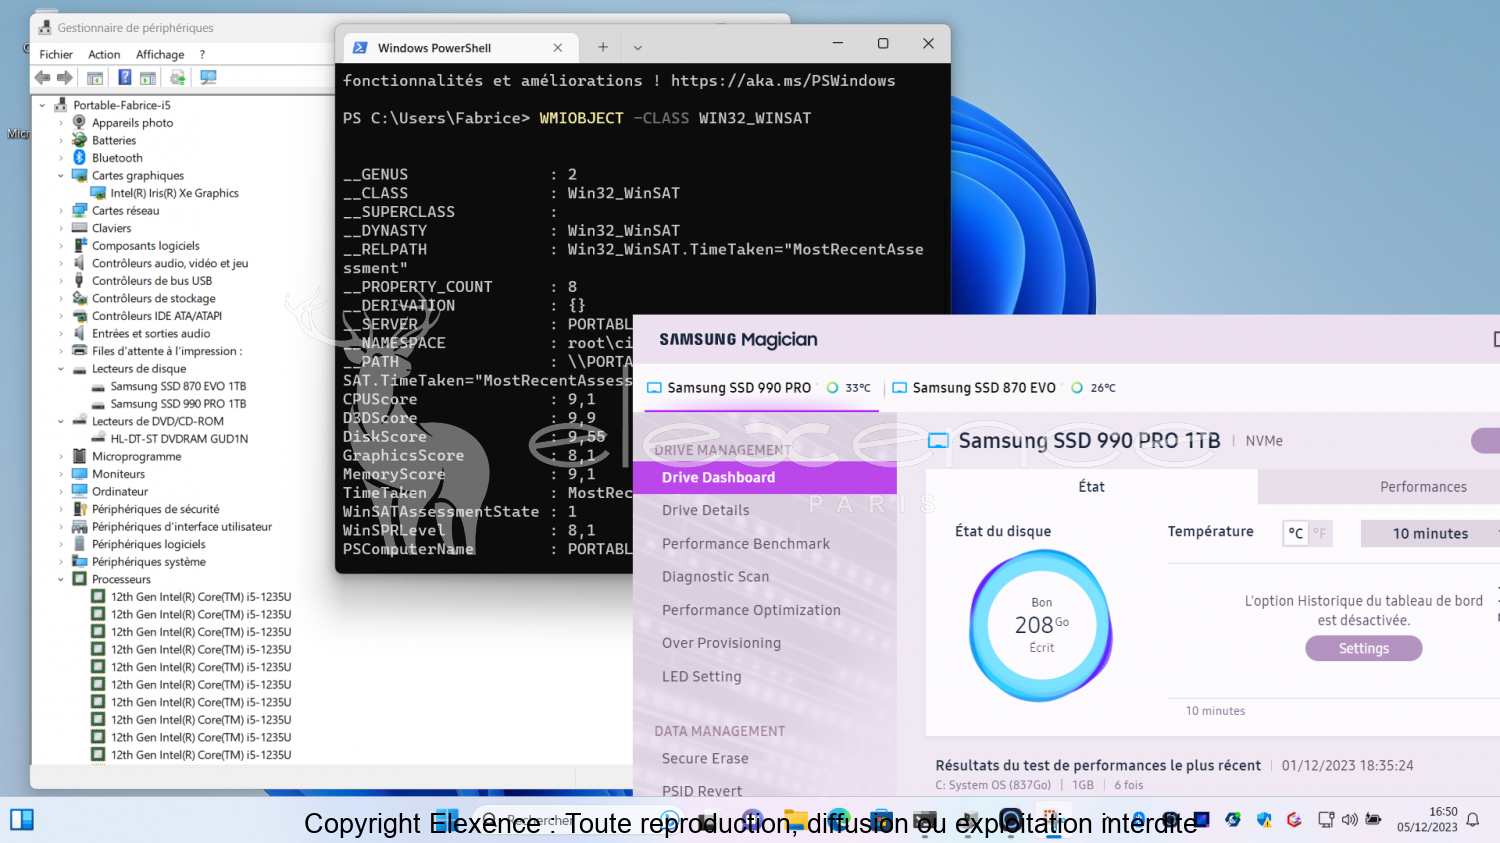Image resolution: width=1500 pixels, height=843 pixels.
Task: Switch to the État tab in Magician
Action: (x=1091, y=487)
